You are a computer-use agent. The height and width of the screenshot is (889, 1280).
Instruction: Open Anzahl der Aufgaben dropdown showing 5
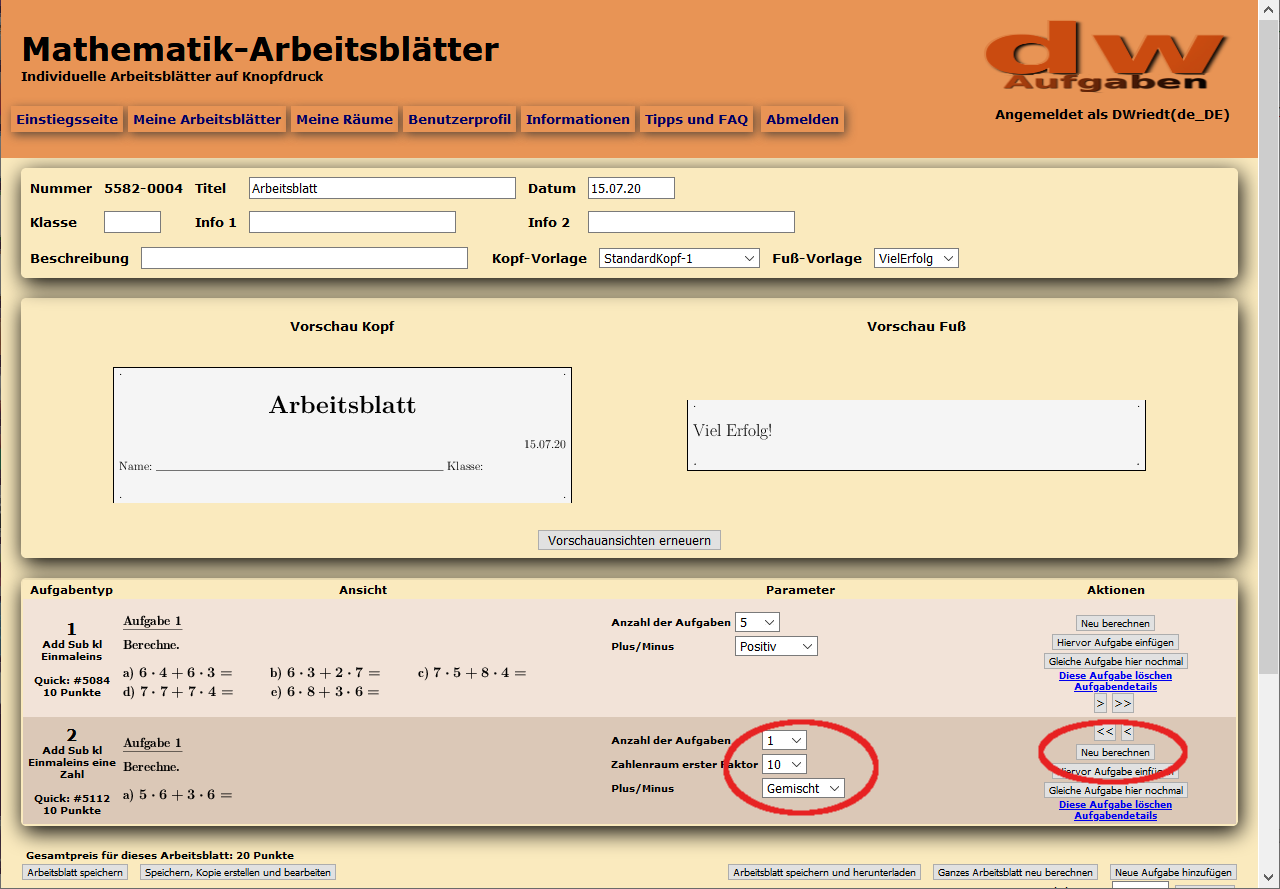pos(757,622)
